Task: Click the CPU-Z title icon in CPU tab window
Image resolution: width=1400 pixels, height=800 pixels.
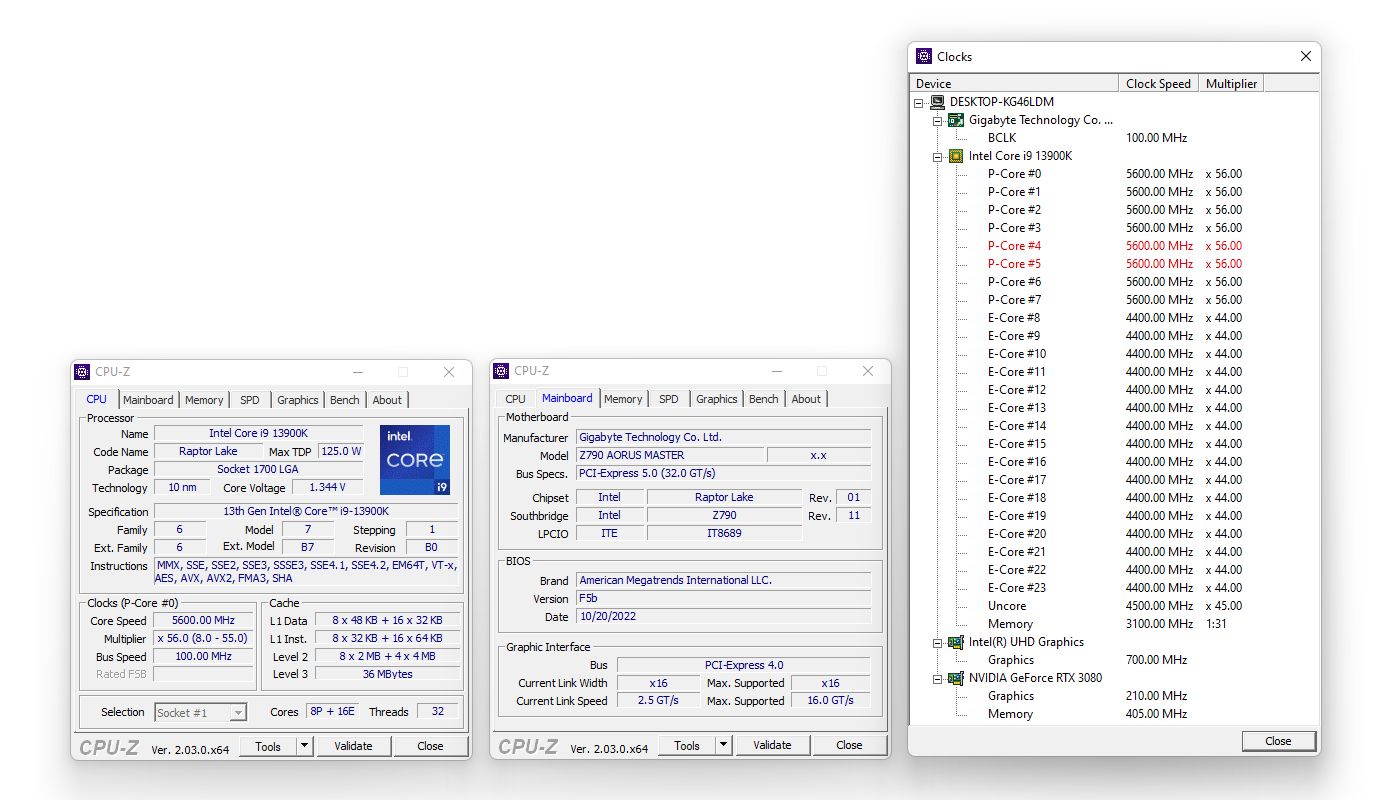Action: 82,372
